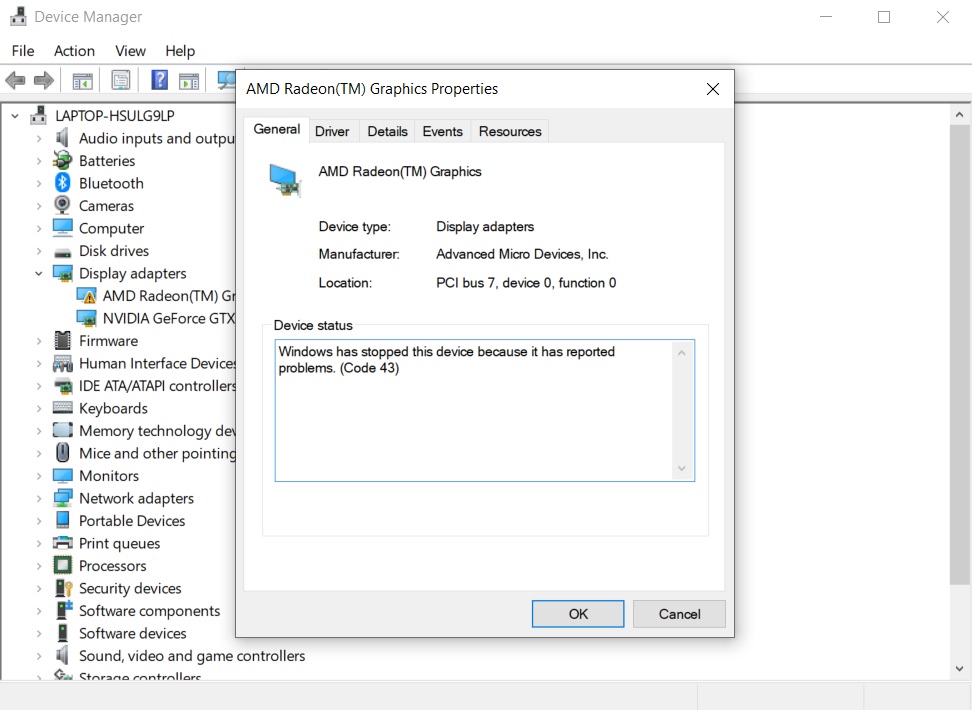Click the Security devices key icon

(x=64, y=588)
